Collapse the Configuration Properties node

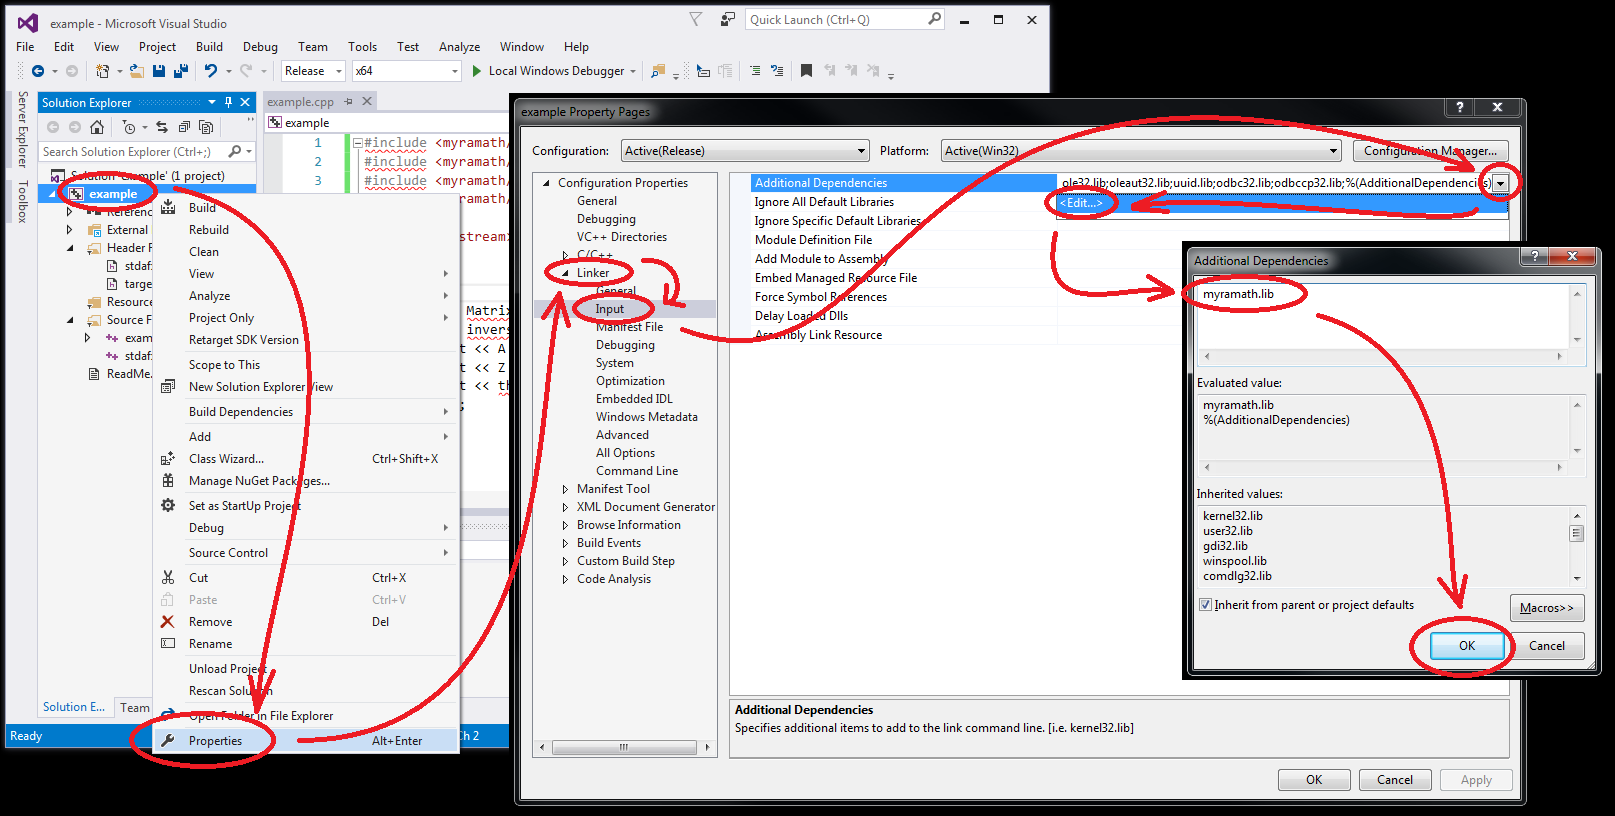[547, 183]
